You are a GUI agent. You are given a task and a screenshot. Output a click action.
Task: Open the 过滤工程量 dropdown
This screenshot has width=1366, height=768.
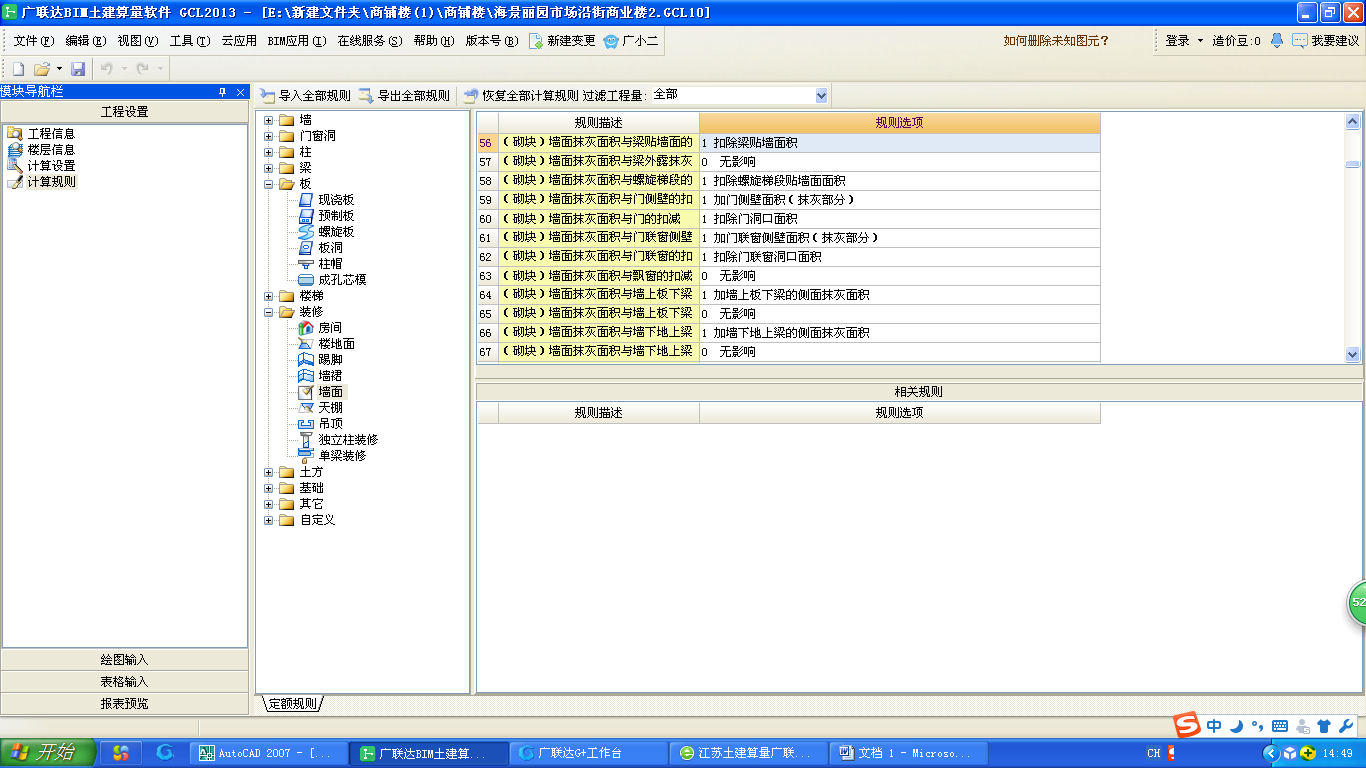point(821,95)
